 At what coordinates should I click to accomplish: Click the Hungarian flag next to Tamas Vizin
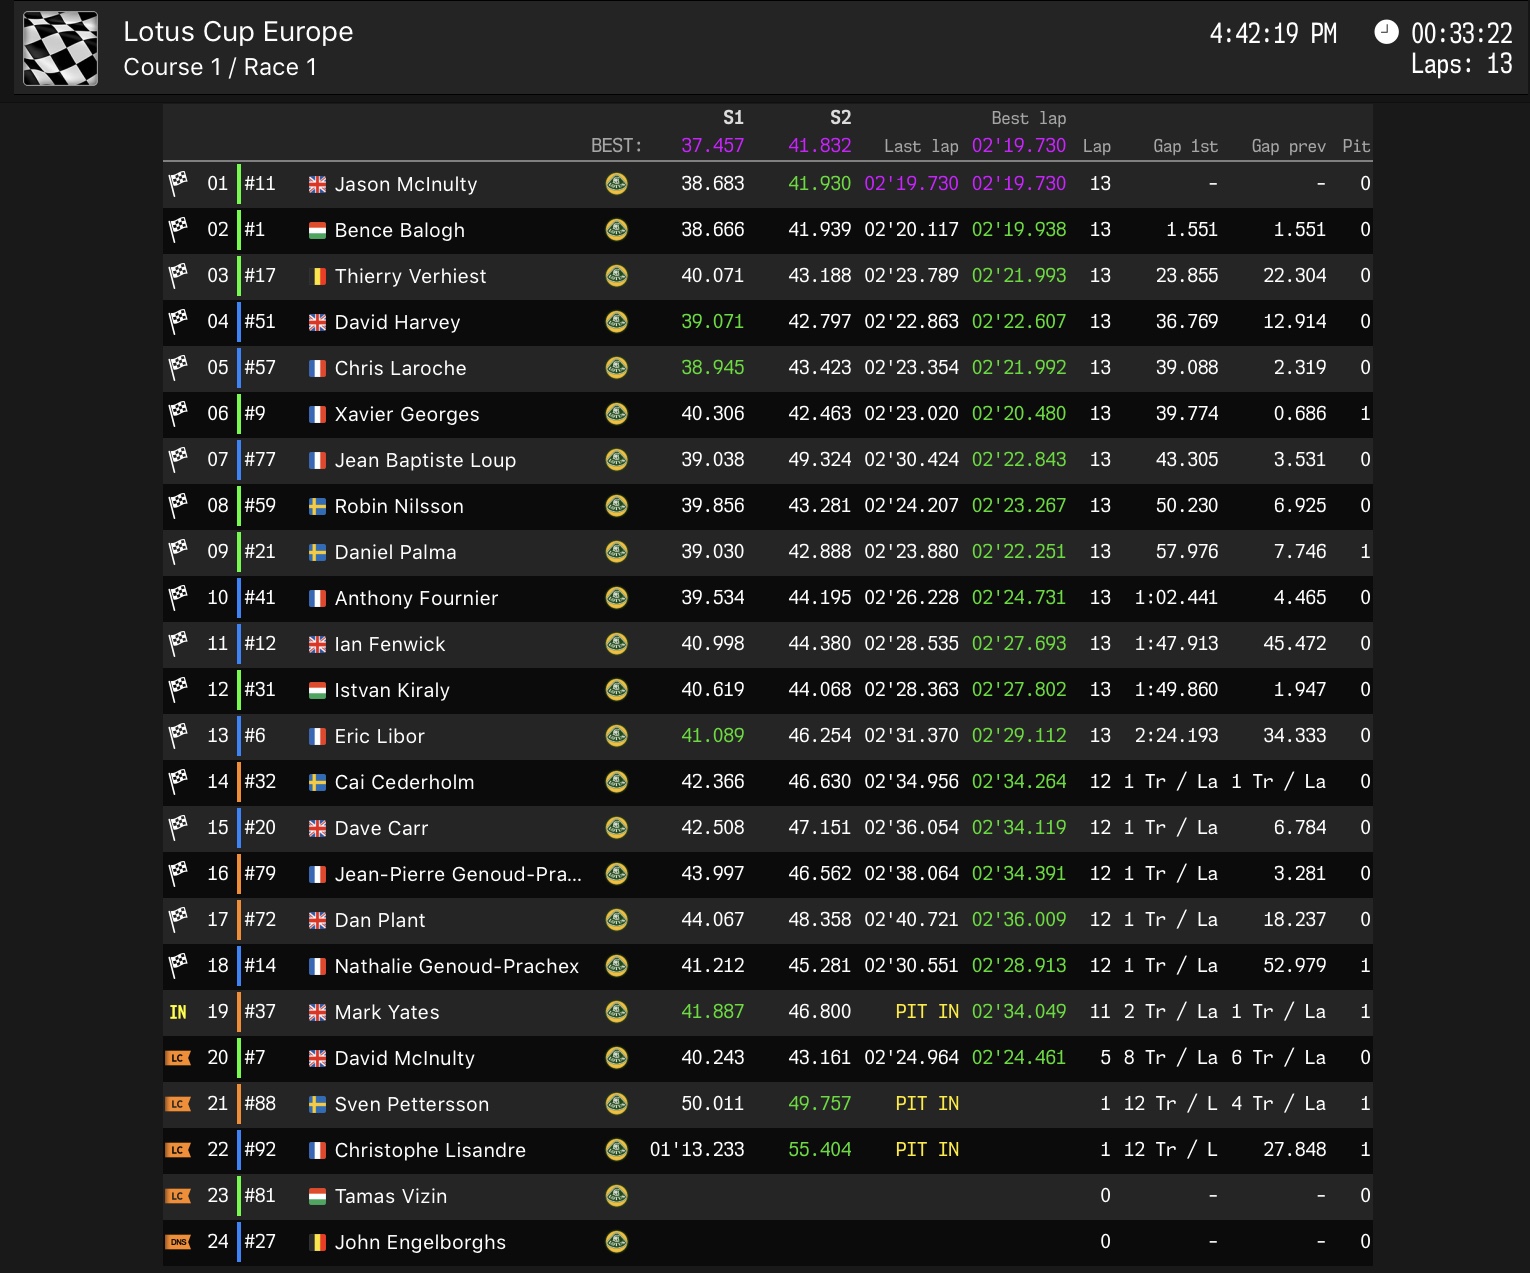(x=317, y=1196)
